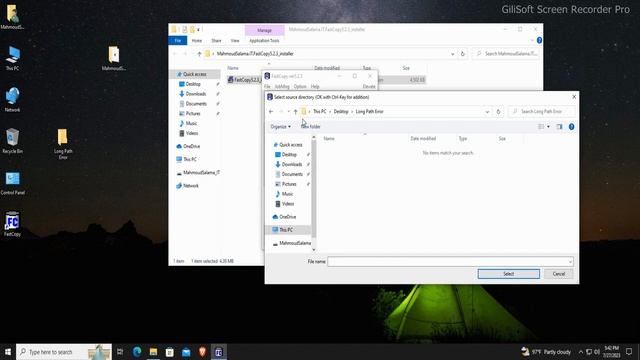Open help icon in the dialog toolbar

click(571, 127)
